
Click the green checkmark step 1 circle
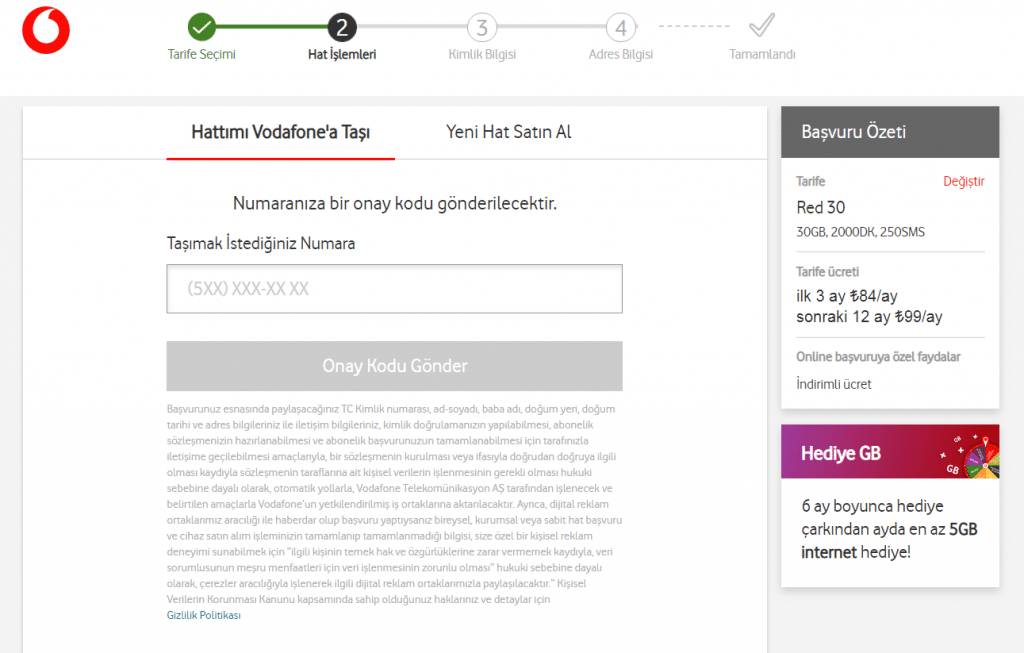(202, 27)
